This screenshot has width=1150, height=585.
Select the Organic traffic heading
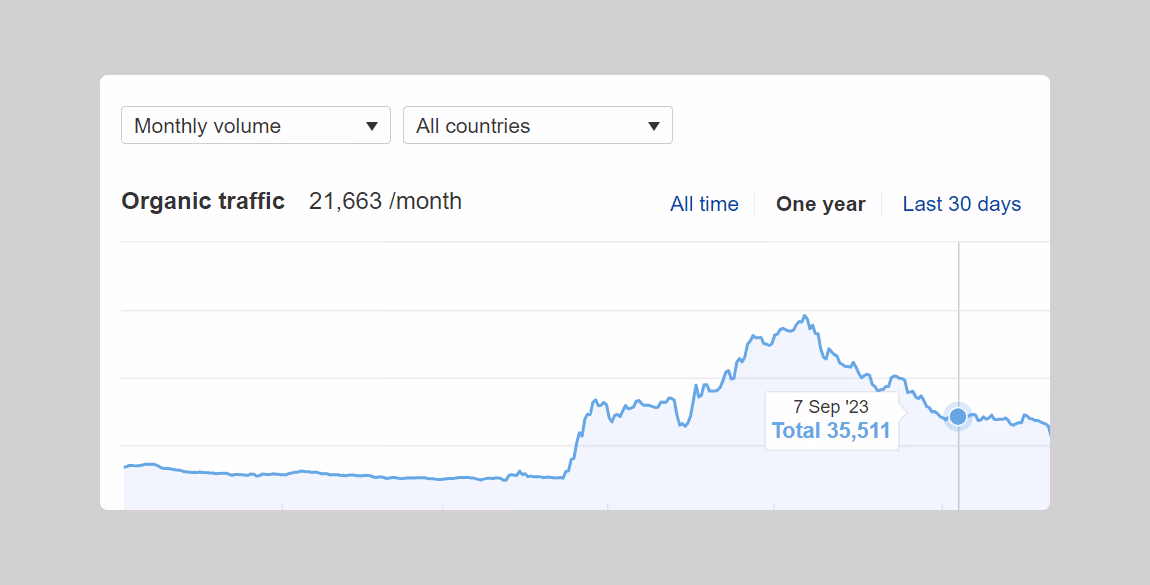pyautogui.click(x=203, y=201)
